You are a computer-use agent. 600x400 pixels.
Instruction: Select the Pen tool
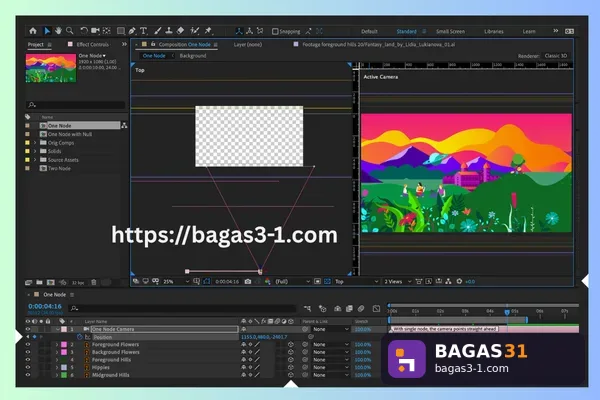point(132,31)
